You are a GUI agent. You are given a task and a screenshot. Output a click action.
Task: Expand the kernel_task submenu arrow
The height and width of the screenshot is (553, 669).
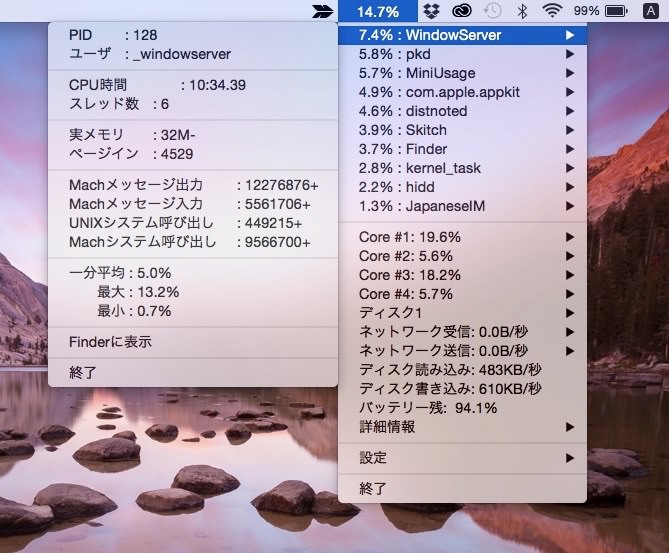[570, 168]
